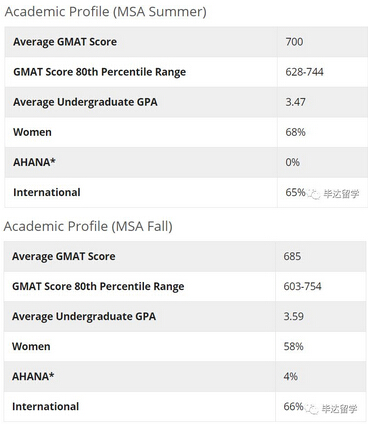The height and width of the screenshot is (424, 368).
Task: Click the Fall Women percentage 58%
Action: point(294,346)
